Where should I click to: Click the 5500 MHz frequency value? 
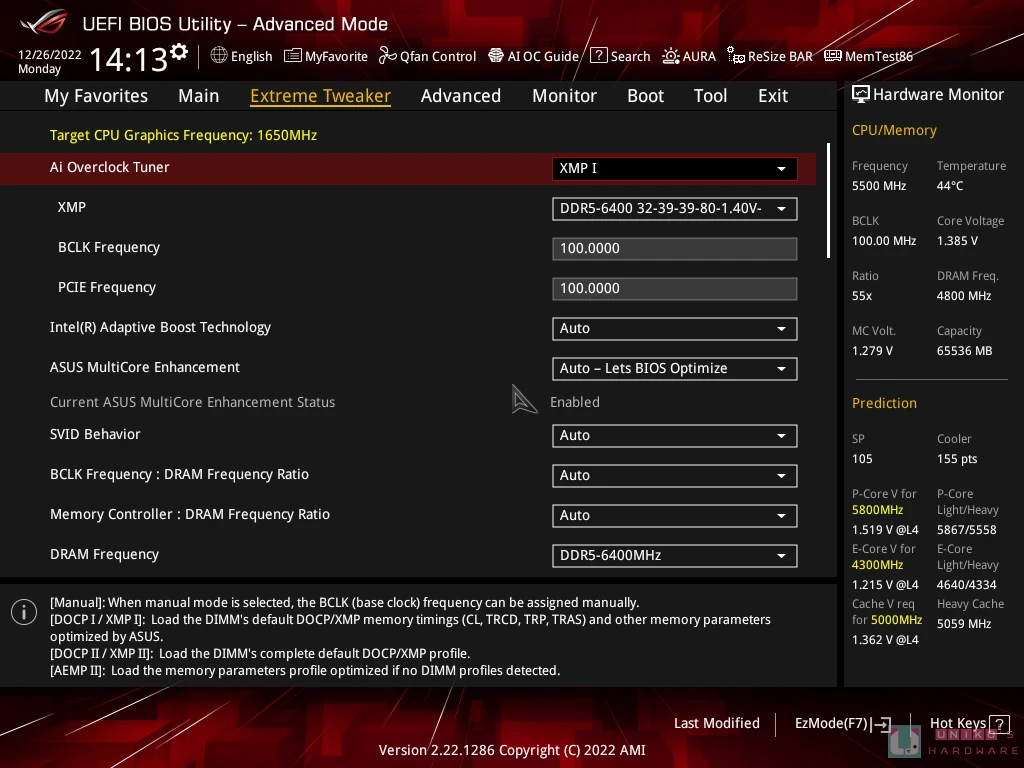pyautogui.click(x=879, y=186)
